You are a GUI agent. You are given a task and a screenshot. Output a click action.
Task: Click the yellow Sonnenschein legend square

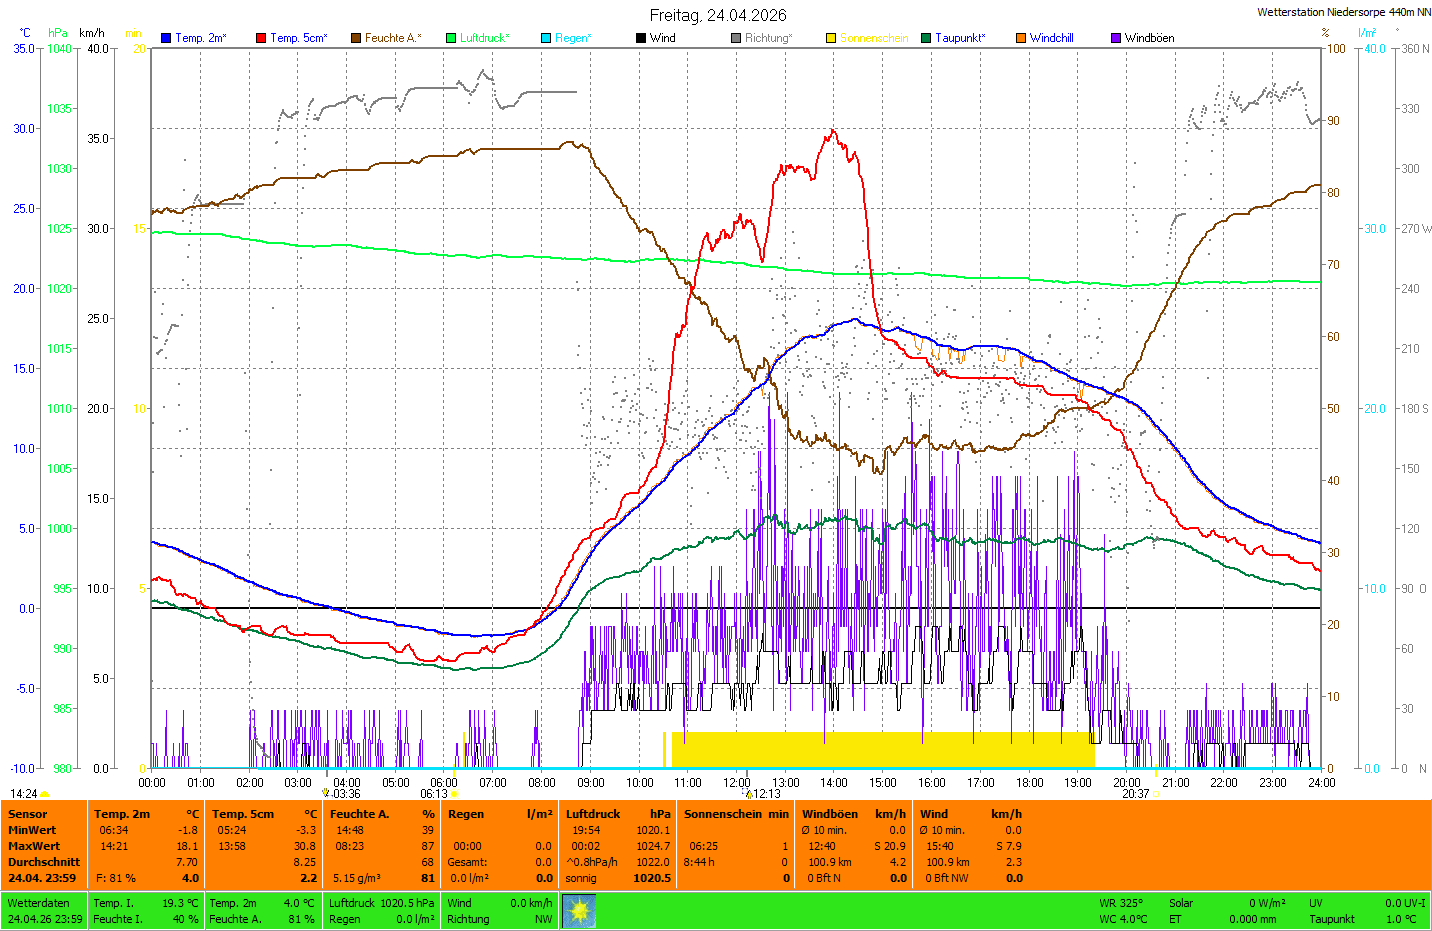coord(831,38)
